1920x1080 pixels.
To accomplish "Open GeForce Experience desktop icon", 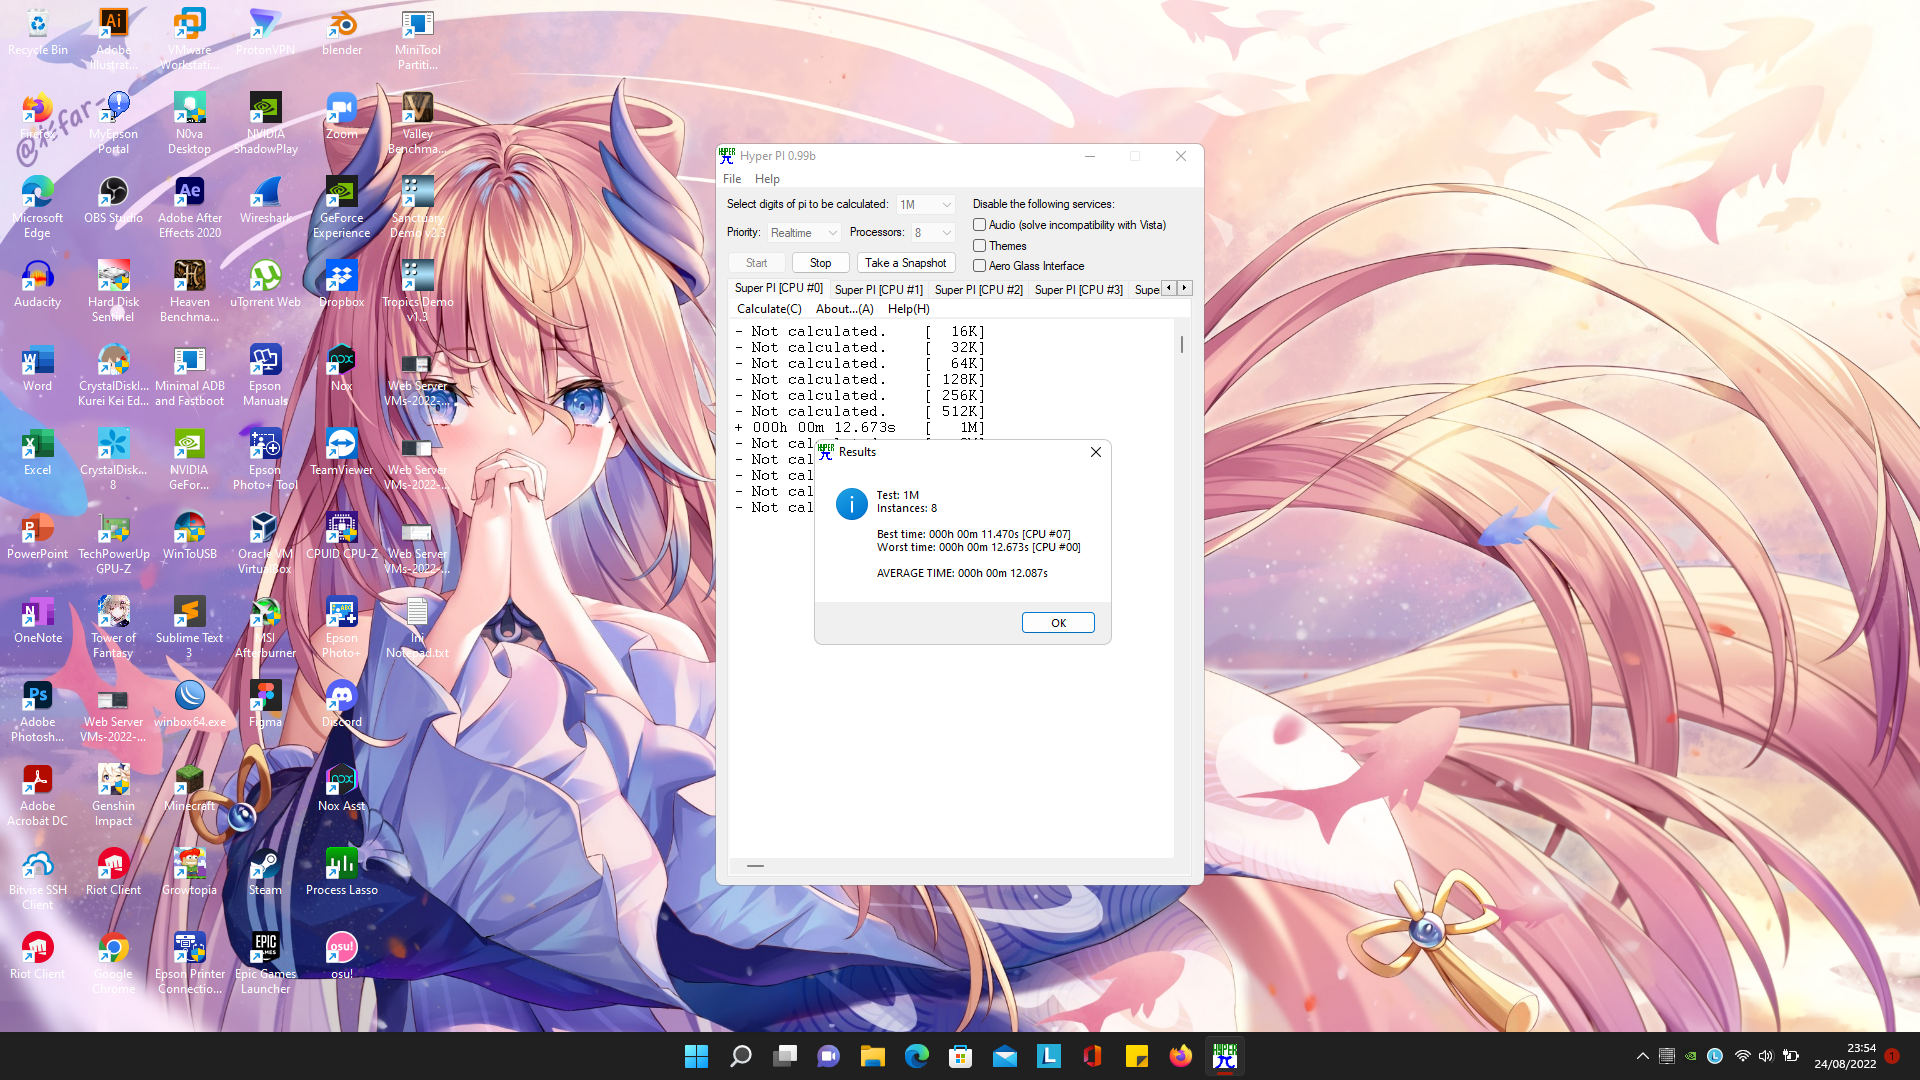I will pos(341,207).
